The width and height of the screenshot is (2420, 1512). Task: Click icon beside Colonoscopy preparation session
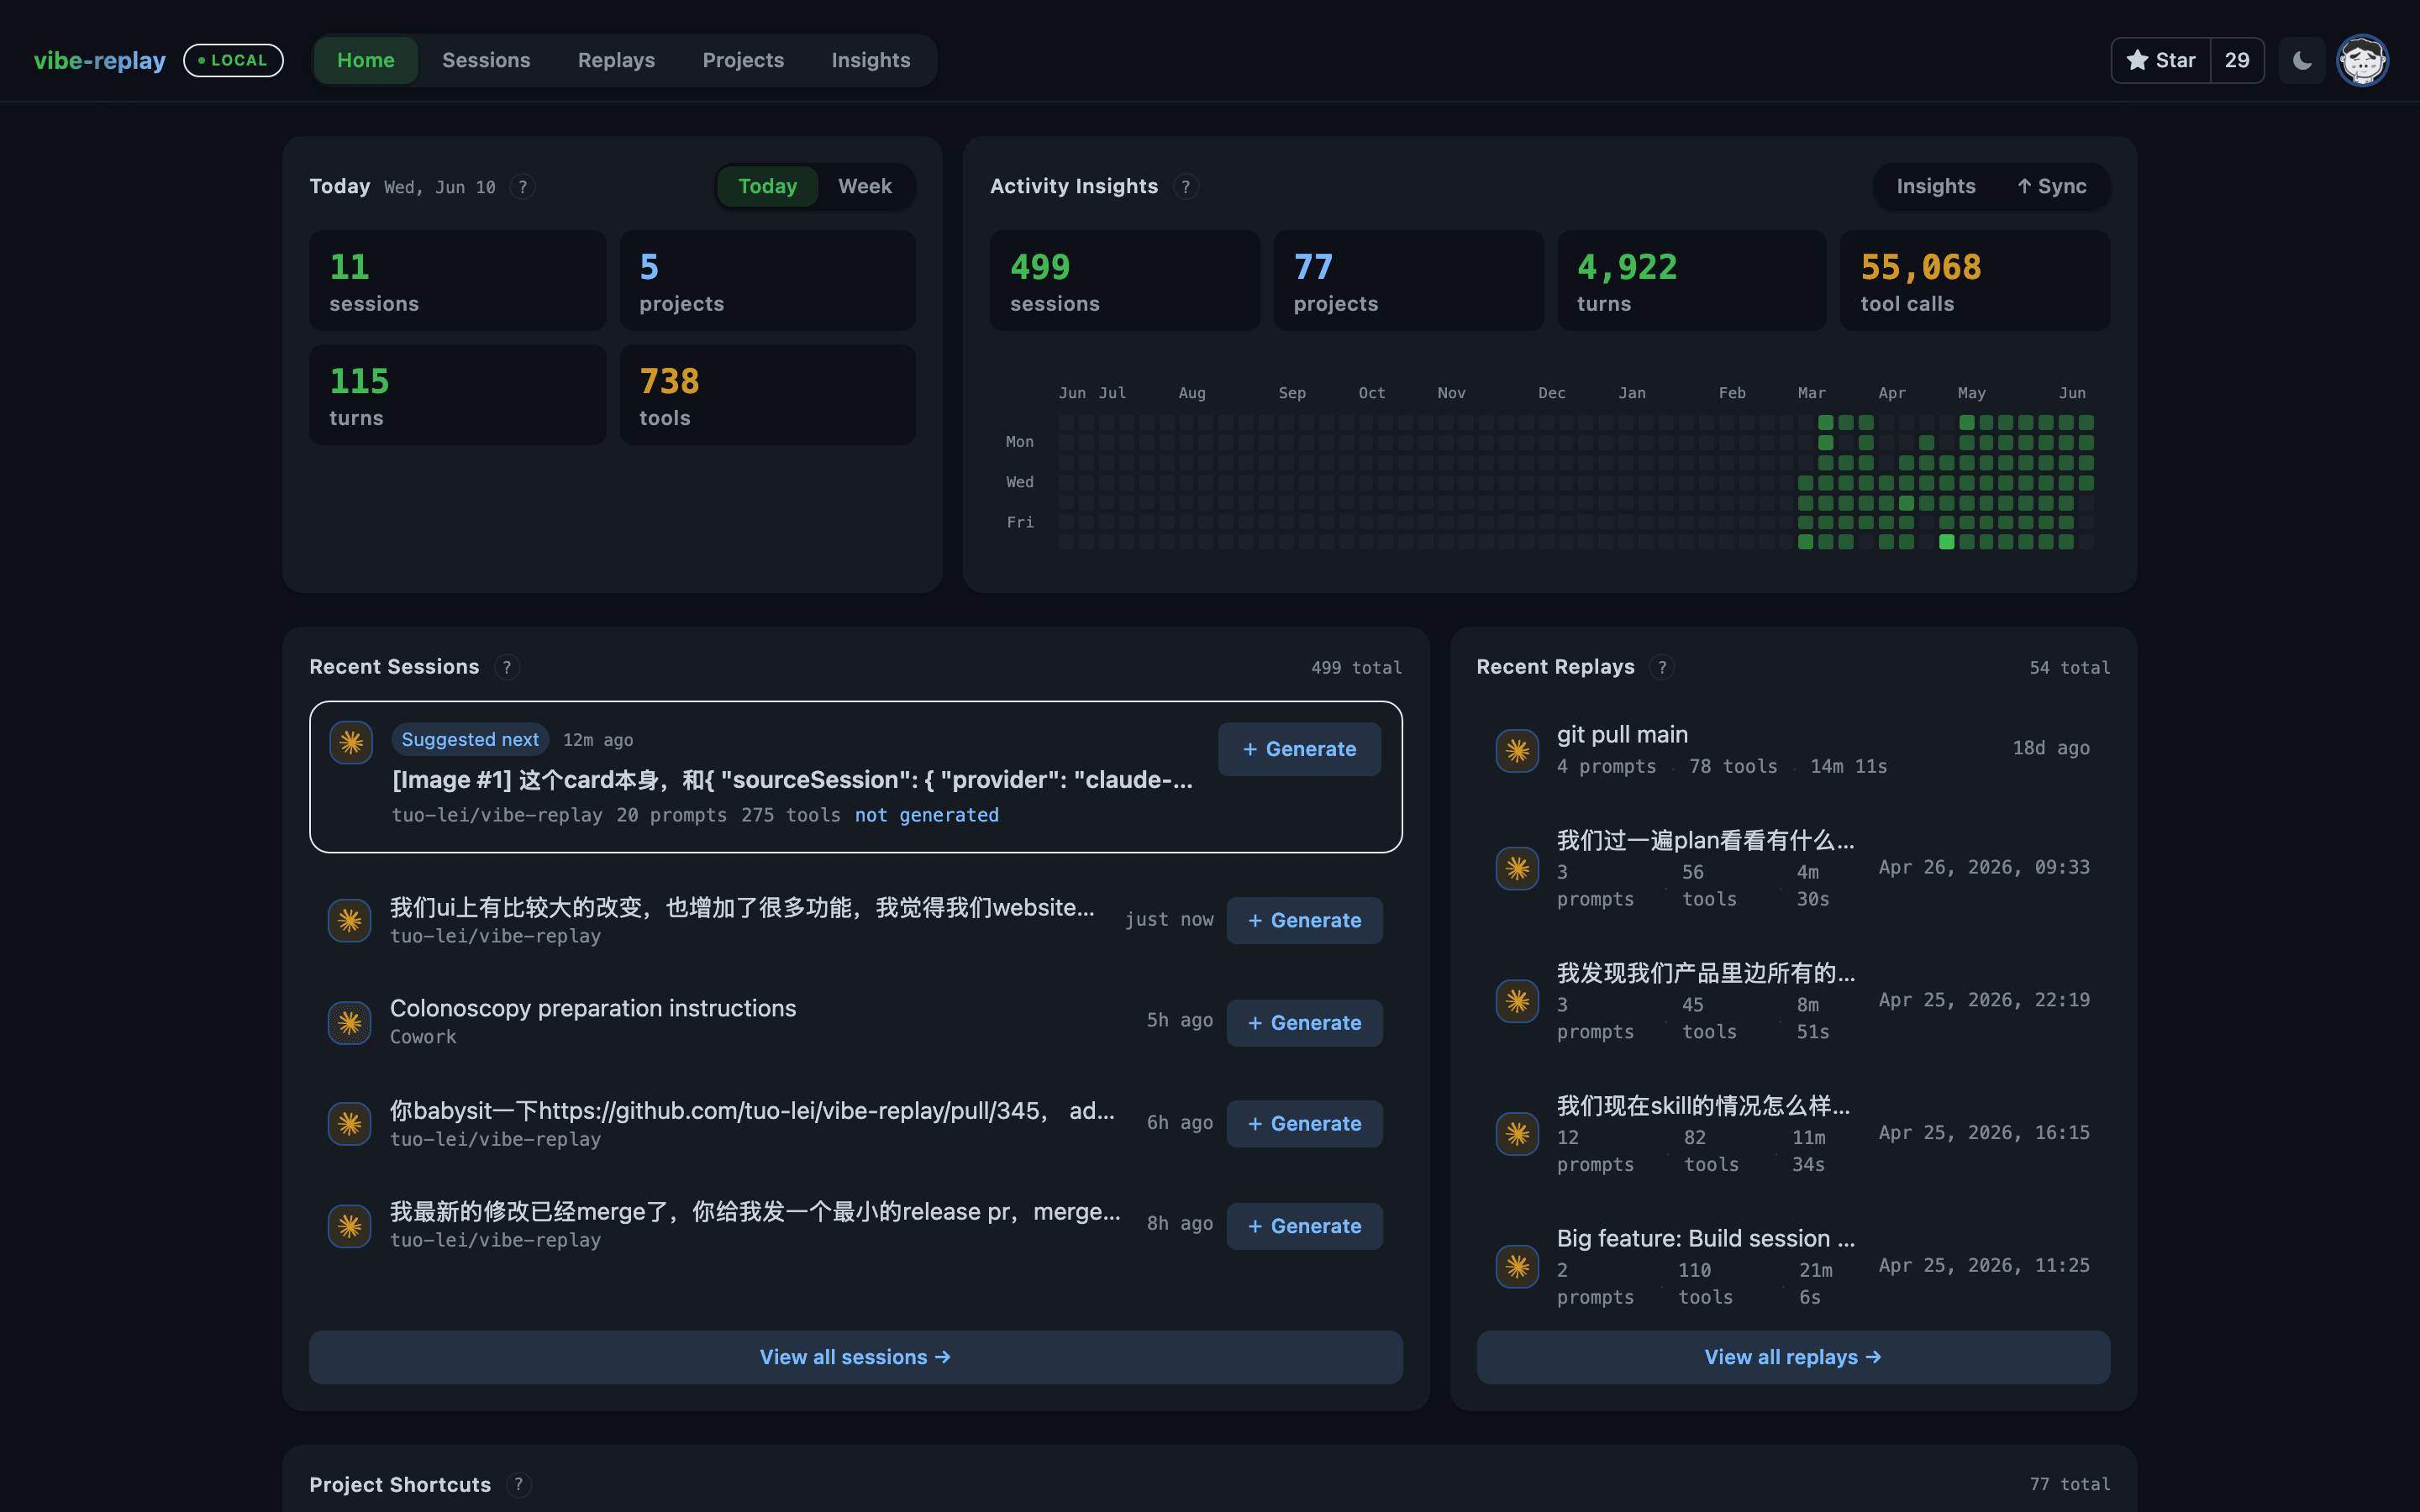tap(350, 1023)
